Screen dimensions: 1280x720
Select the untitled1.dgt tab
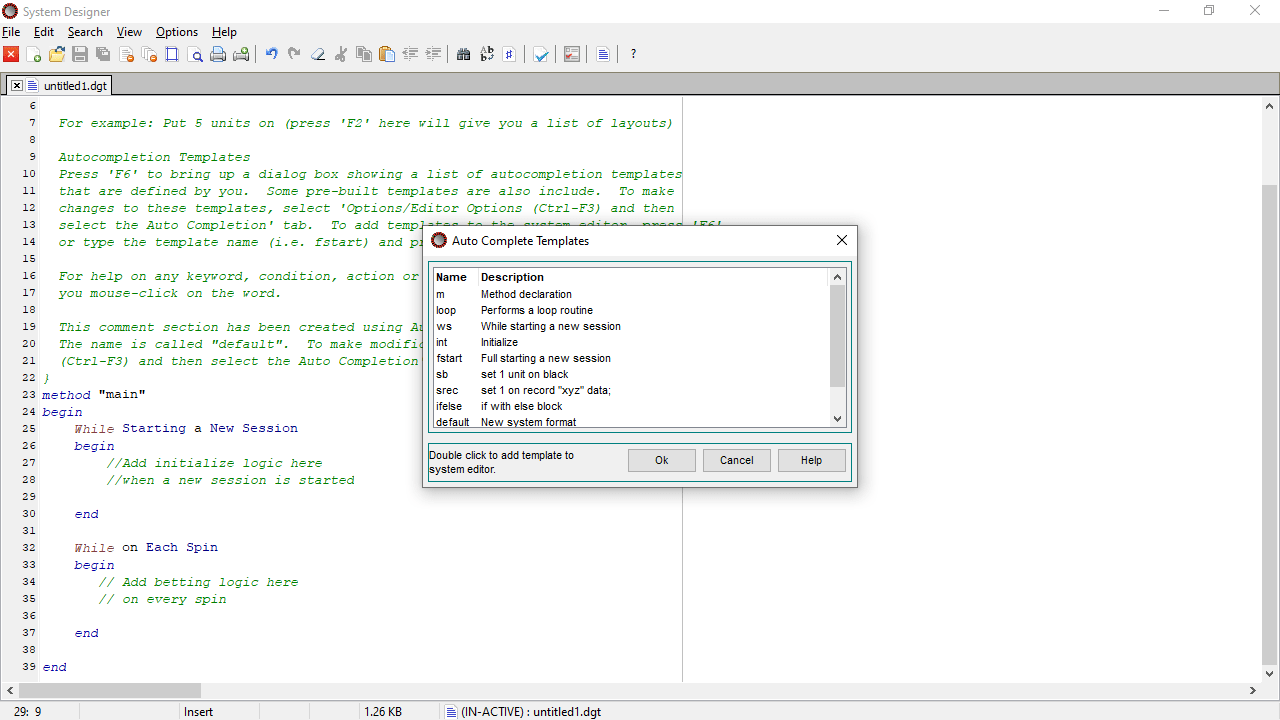click(x=75, y=86)
